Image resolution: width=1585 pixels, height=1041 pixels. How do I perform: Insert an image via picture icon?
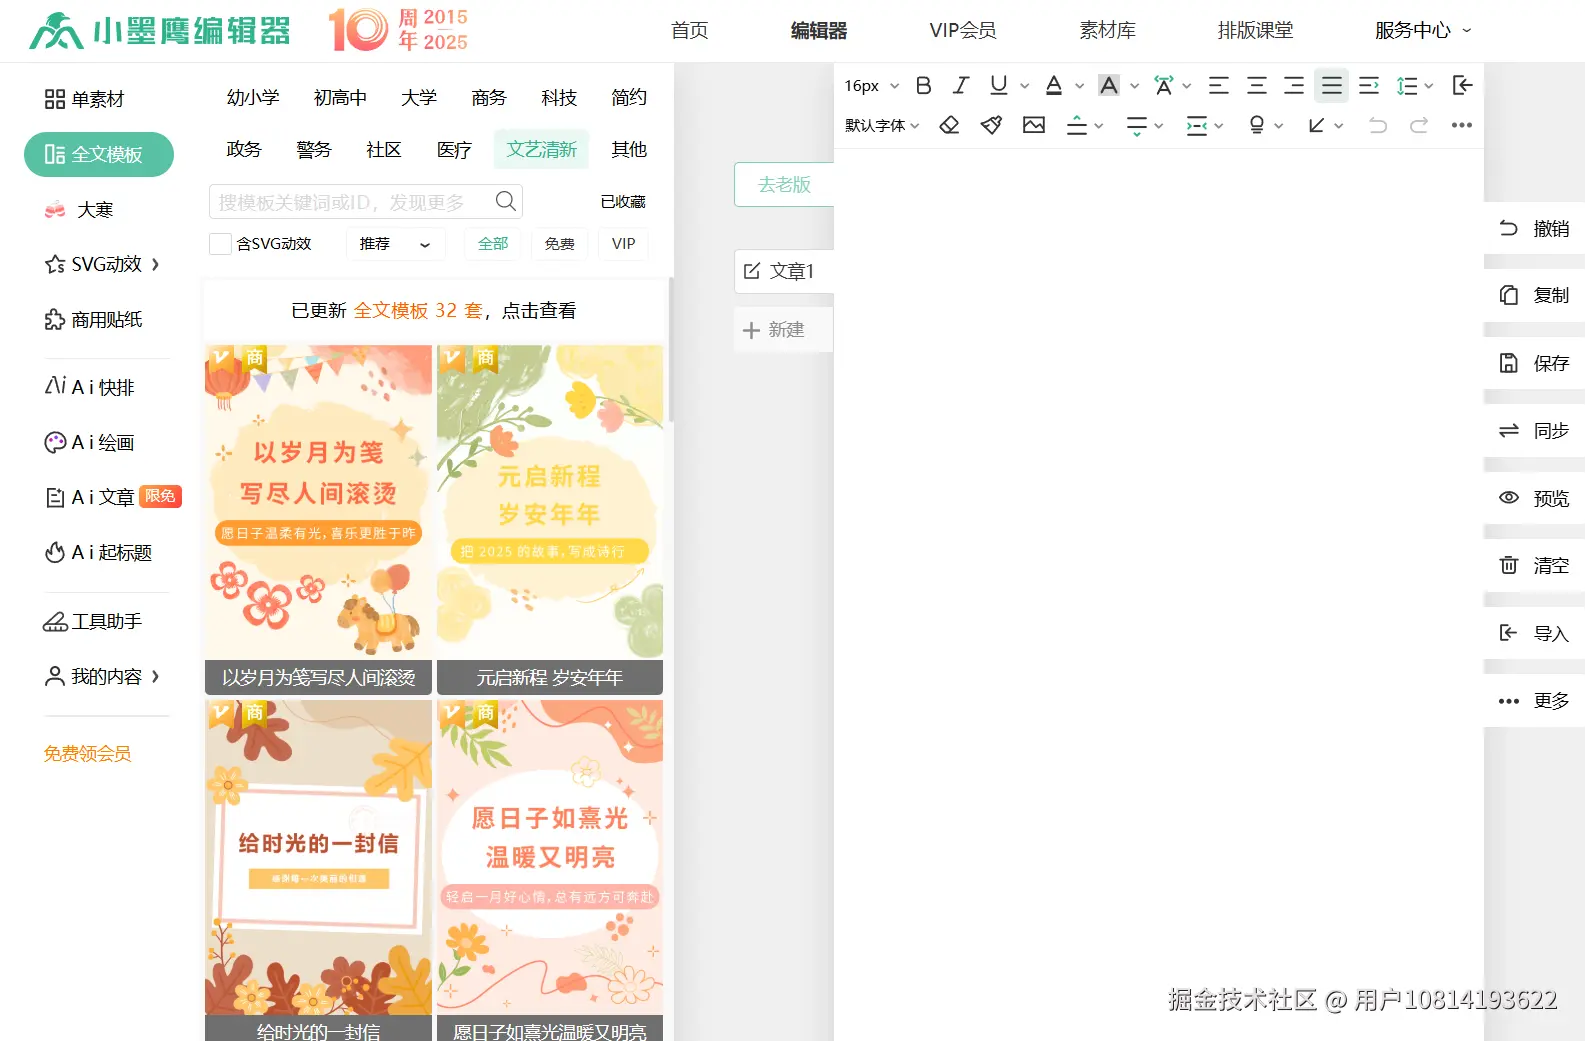pyautogui.click(x=1034, y=125)
